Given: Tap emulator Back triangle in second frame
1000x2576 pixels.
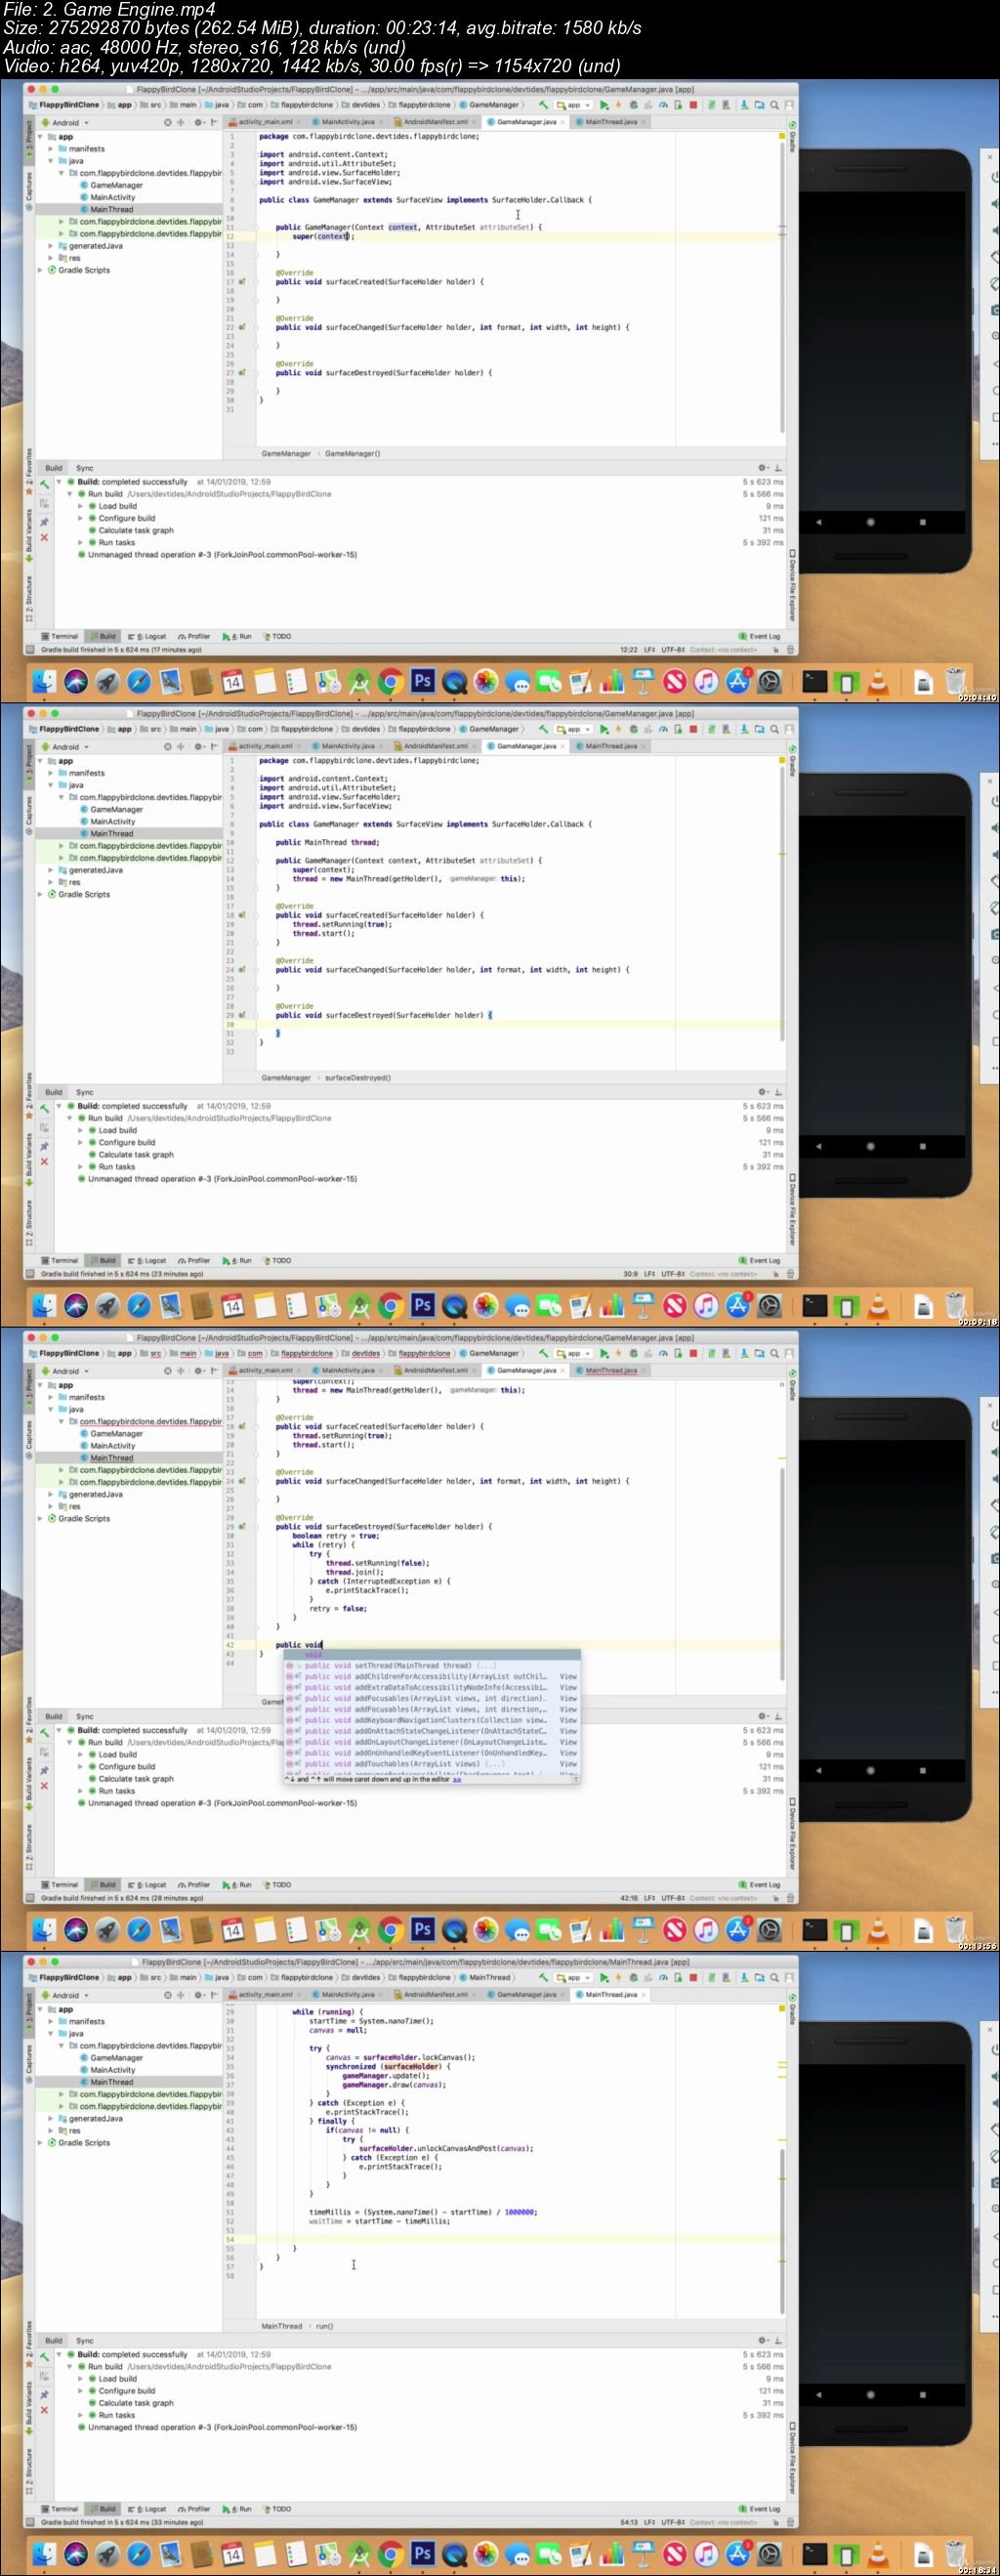Looking at the screenshot, I should 818,1146.
